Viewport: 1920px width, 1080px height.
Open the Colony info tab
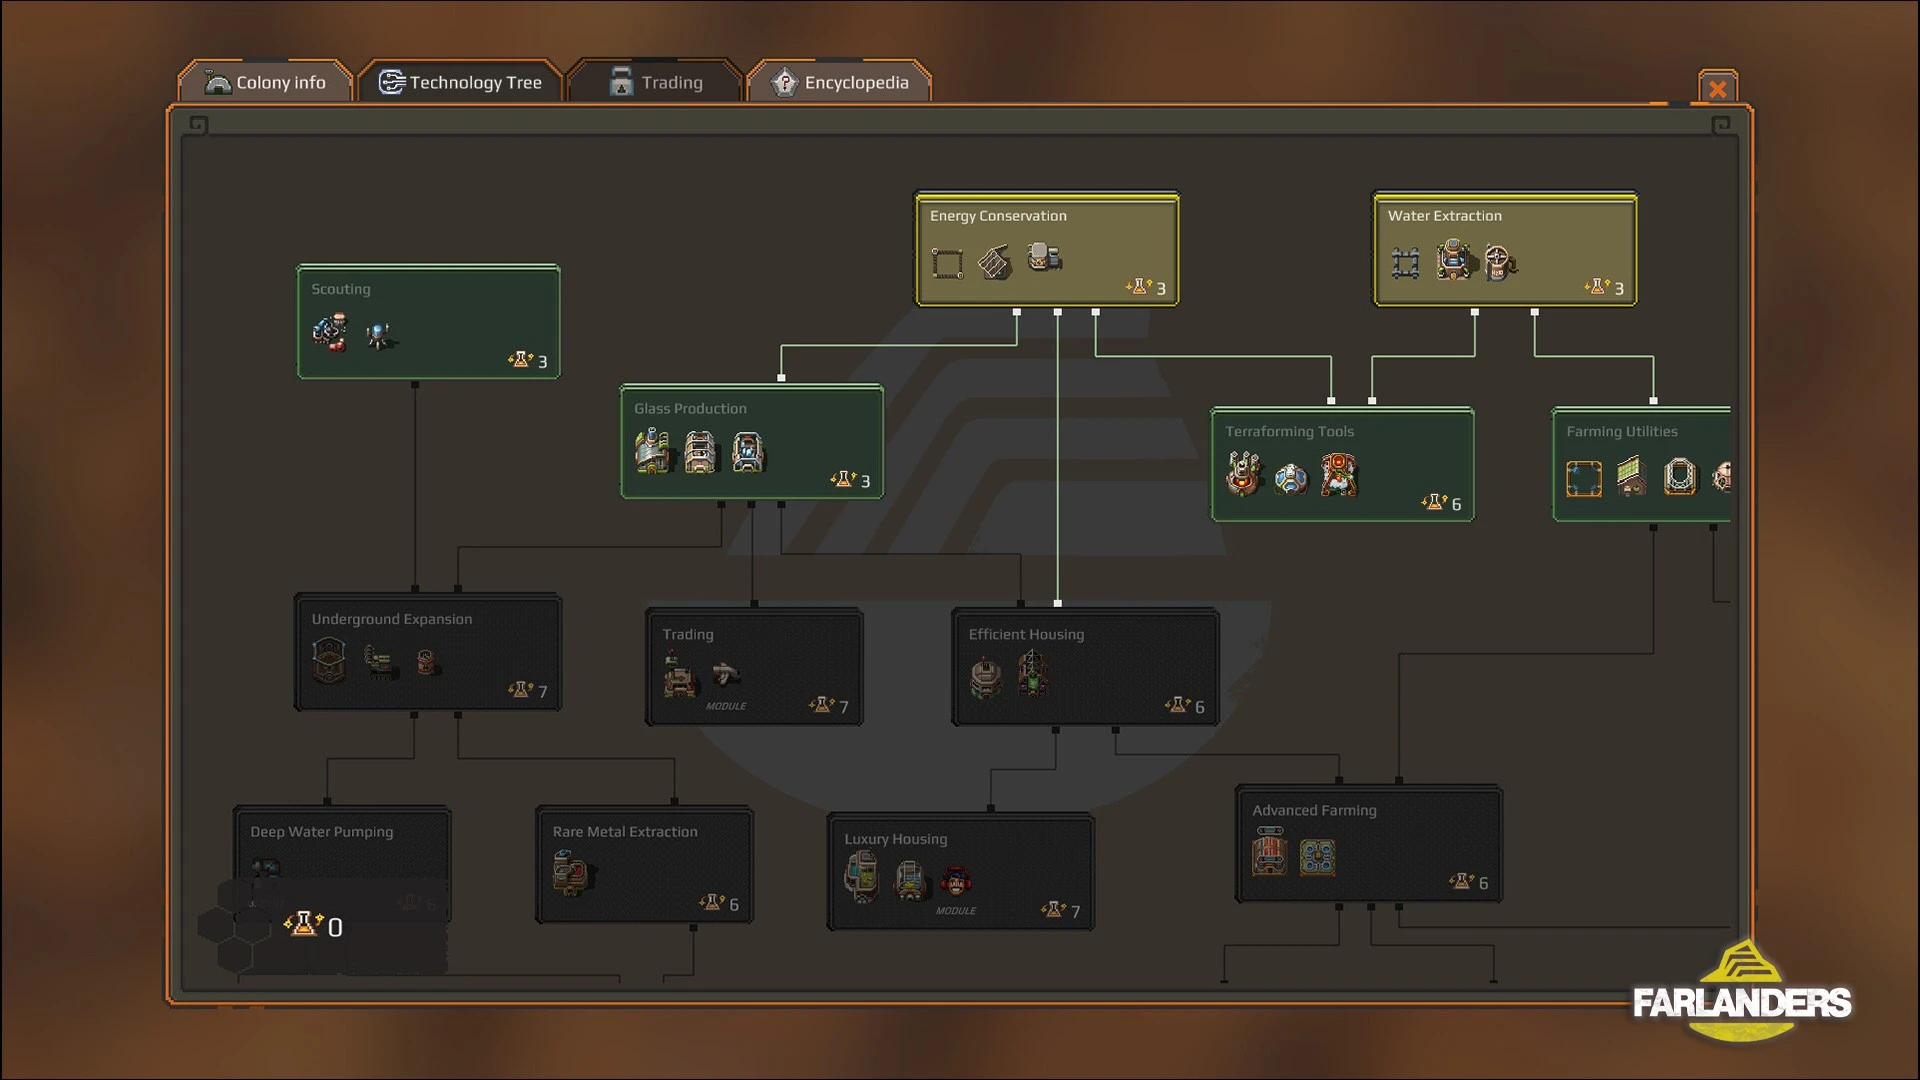(x=265, y=83)
